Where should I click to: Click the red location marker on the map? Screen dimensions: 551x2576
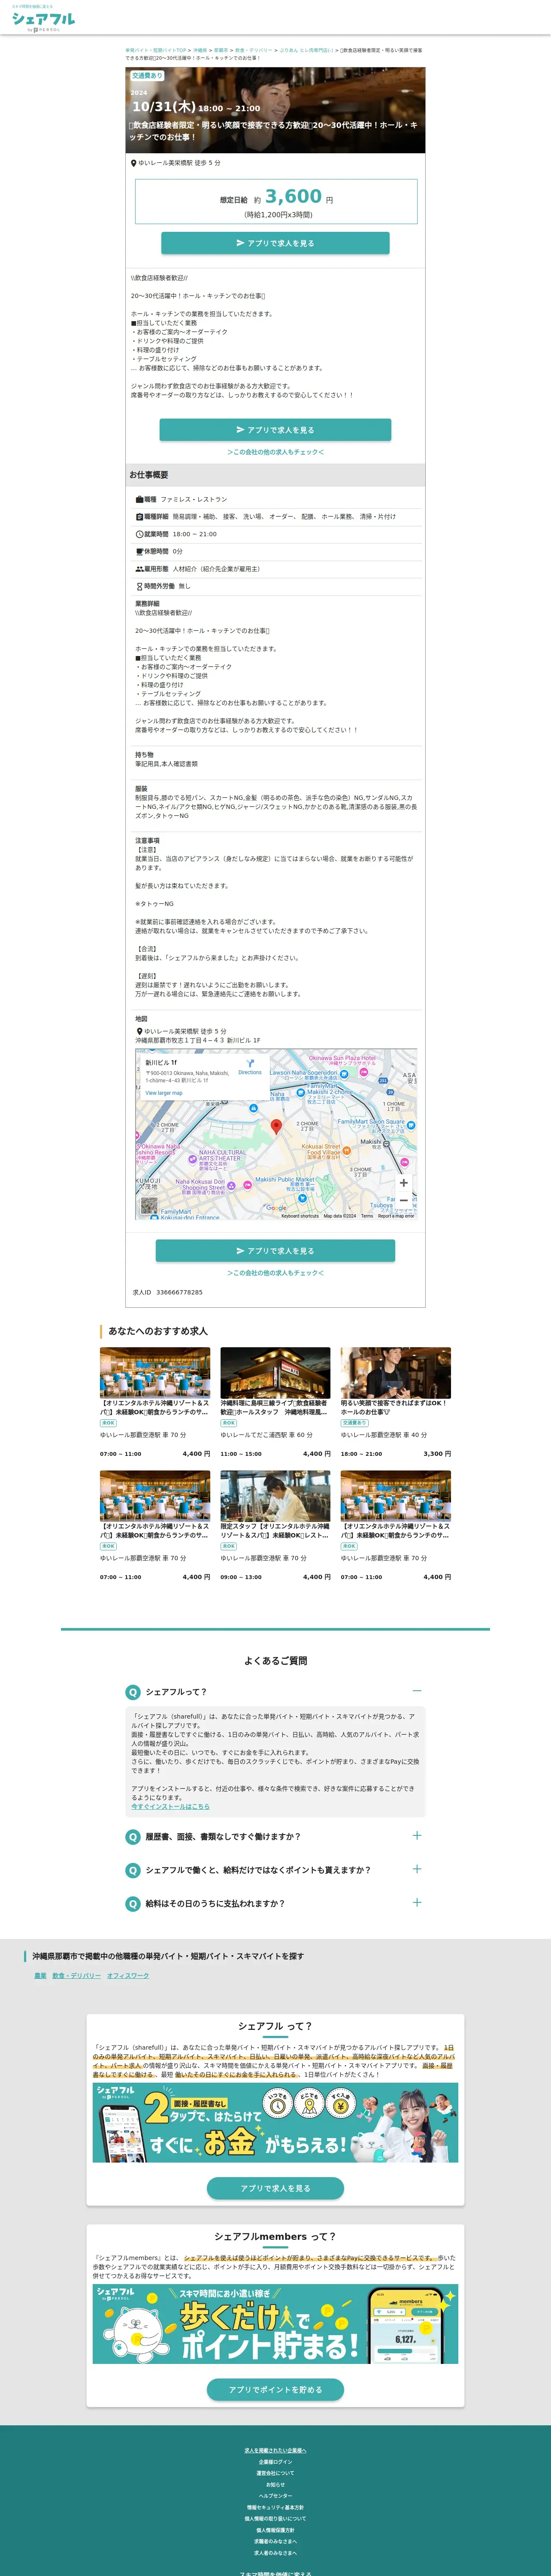(x=277, y=1127)
